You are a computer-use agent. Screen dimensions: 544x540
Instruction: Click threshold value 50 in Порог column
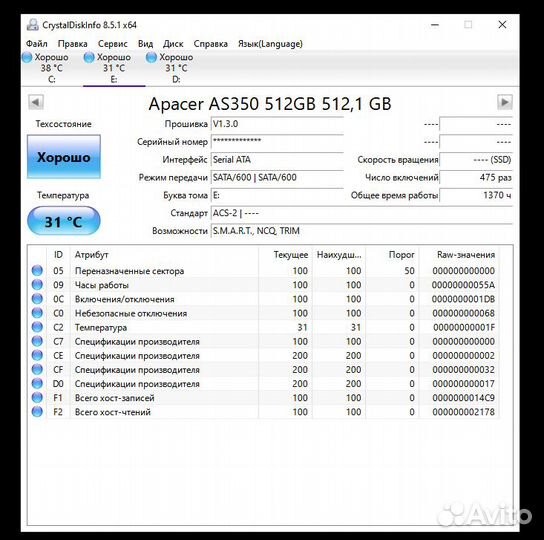pyautogui.click(x=409, y=271)
